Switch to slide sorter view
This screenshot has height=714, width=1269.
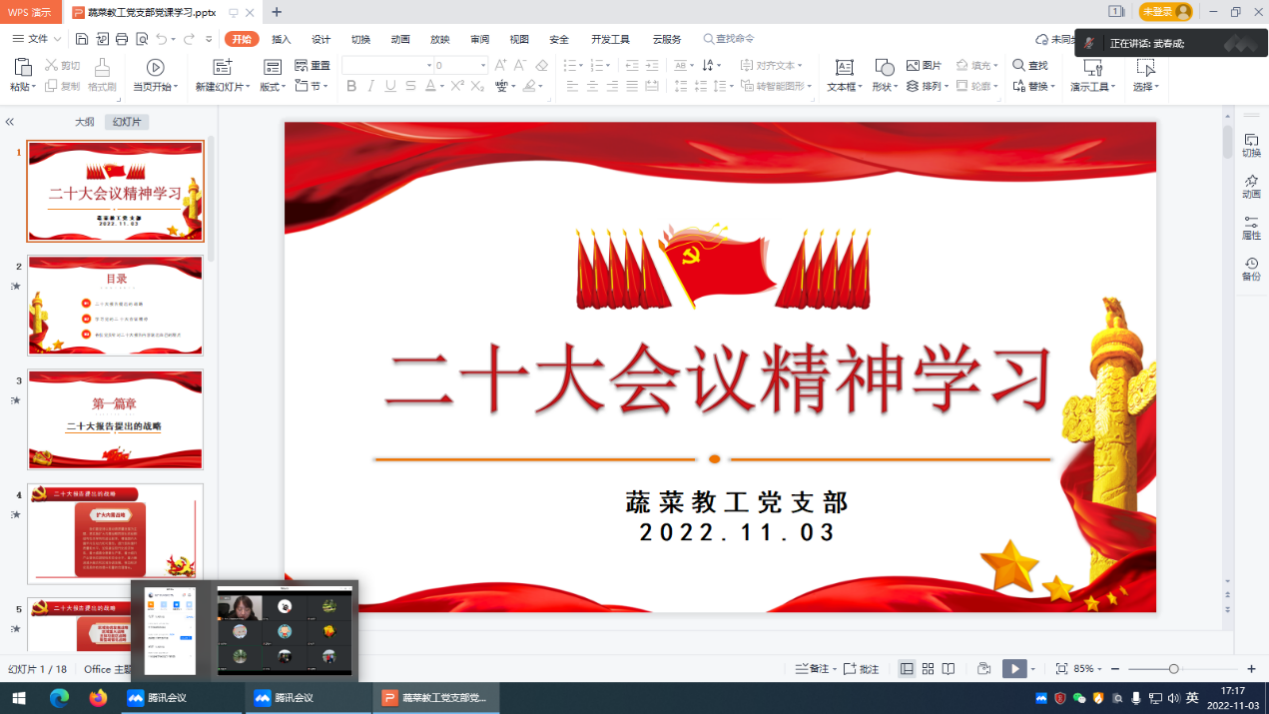(928, 669)
